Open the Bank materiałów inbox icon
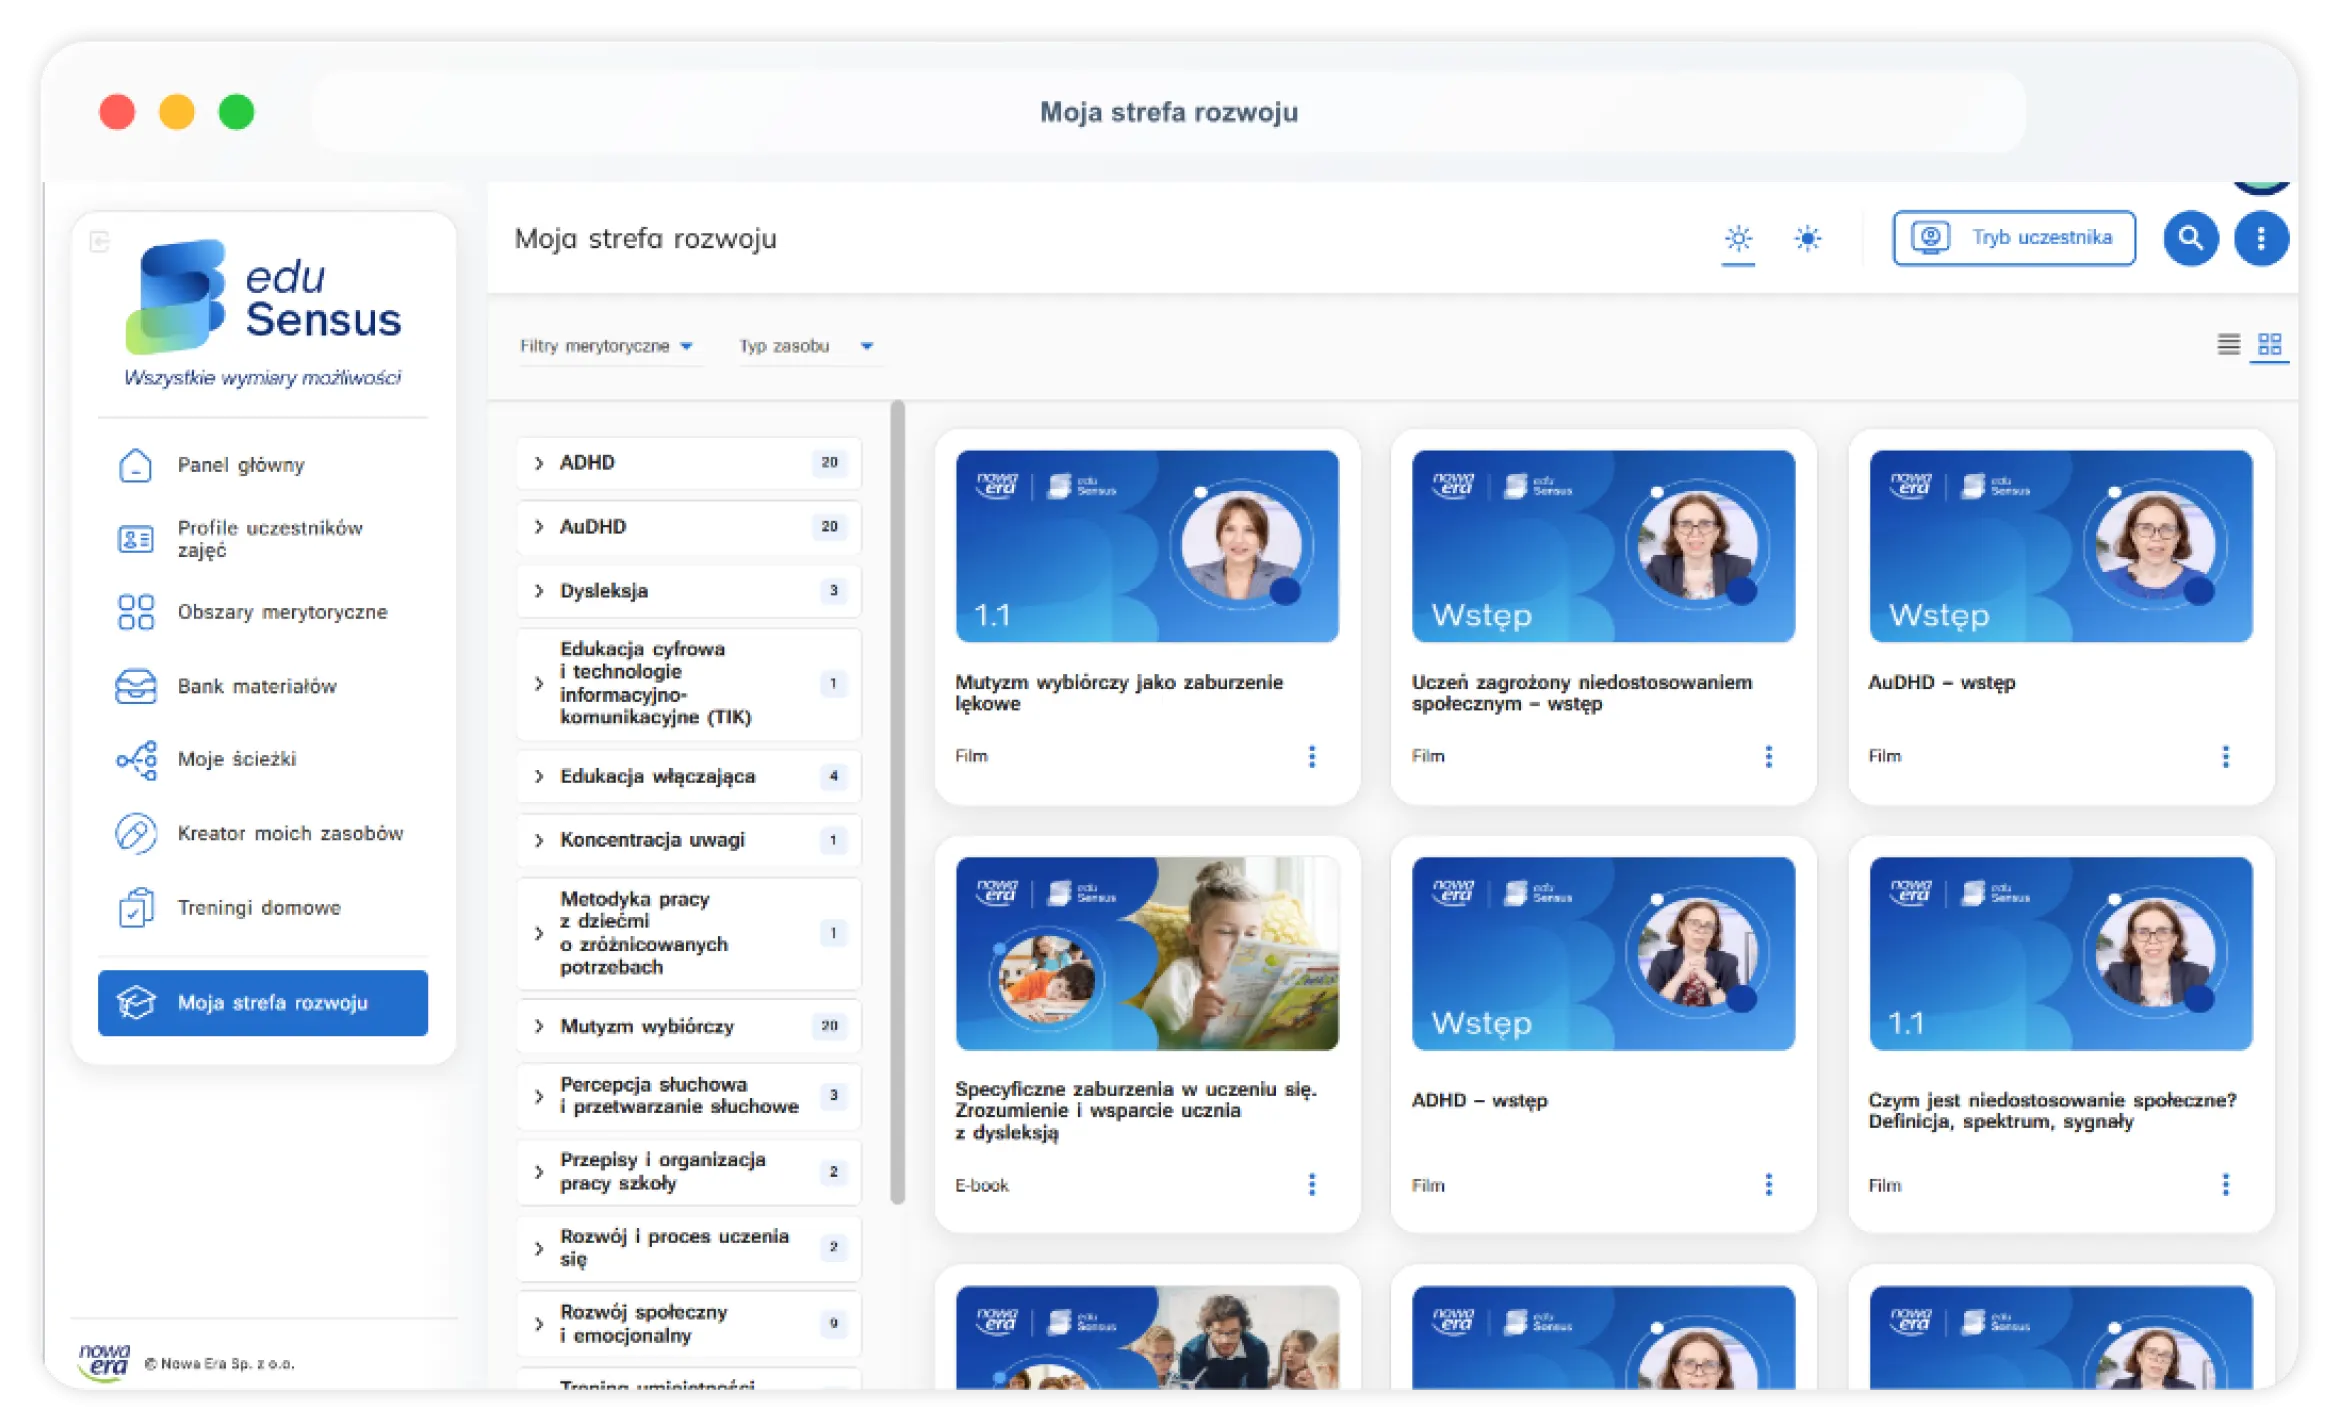The image size is (2340, 1426). coord(135,686)
